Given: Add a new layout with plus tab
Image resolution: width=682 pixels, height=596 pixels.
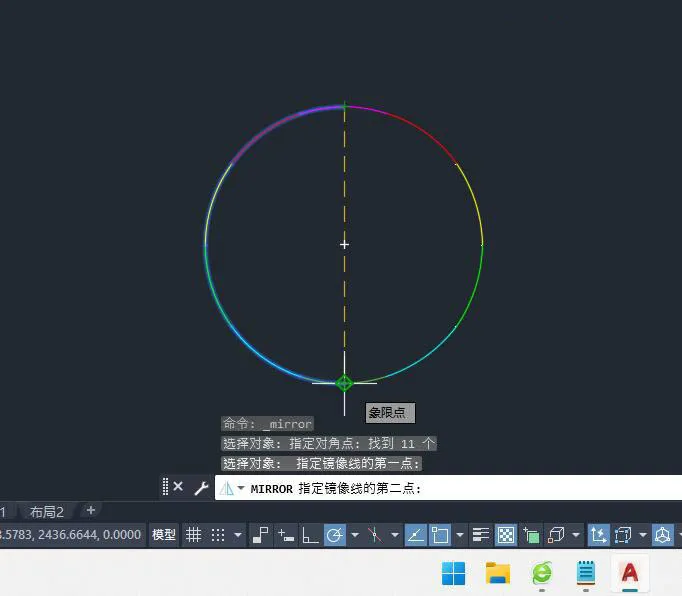Looking at the screenshot, I should (x=90, y=510).
